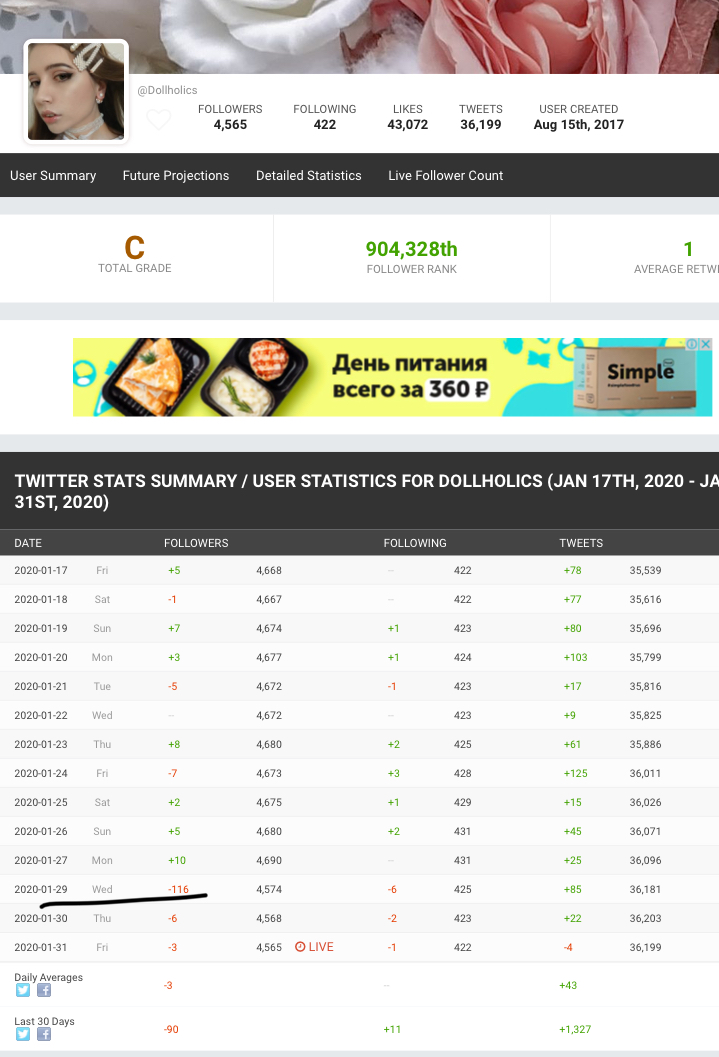Open the Future Projections tab
The height and width of the screenshot is (1057, 719).
pos(176,175)
